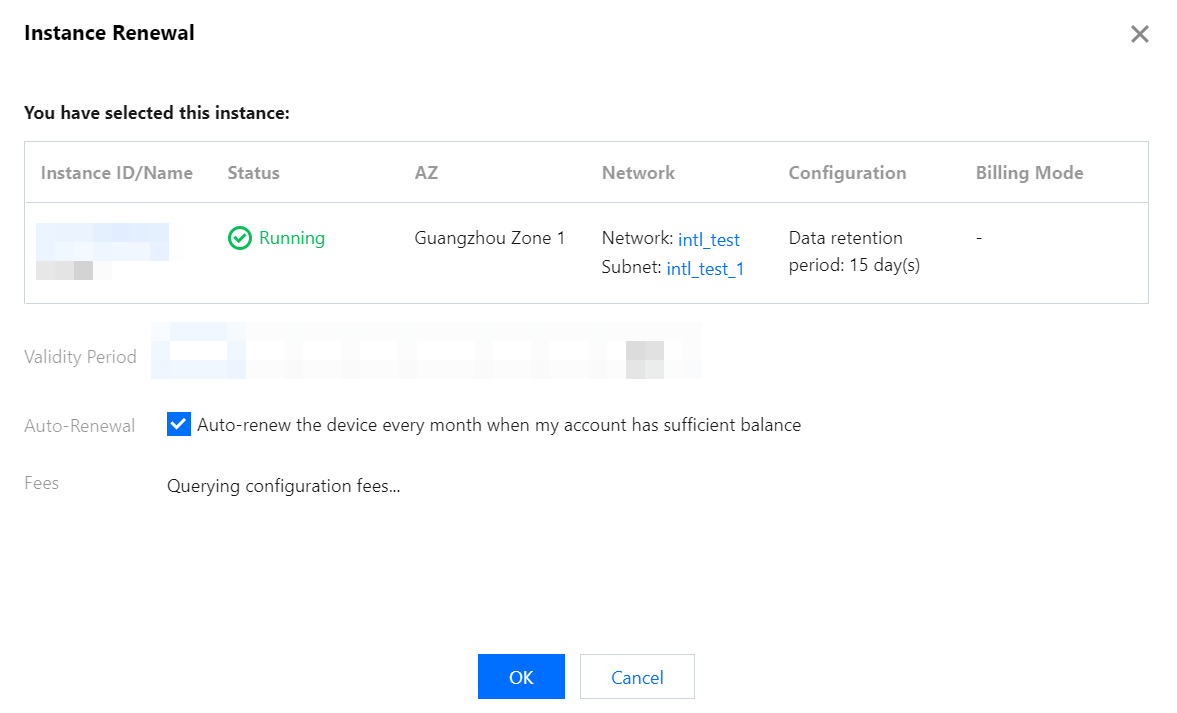Open the intl_test_1 subnet link
This screenshot has width=1177, height=713.
pyautogui.click(x=705, y=268)
